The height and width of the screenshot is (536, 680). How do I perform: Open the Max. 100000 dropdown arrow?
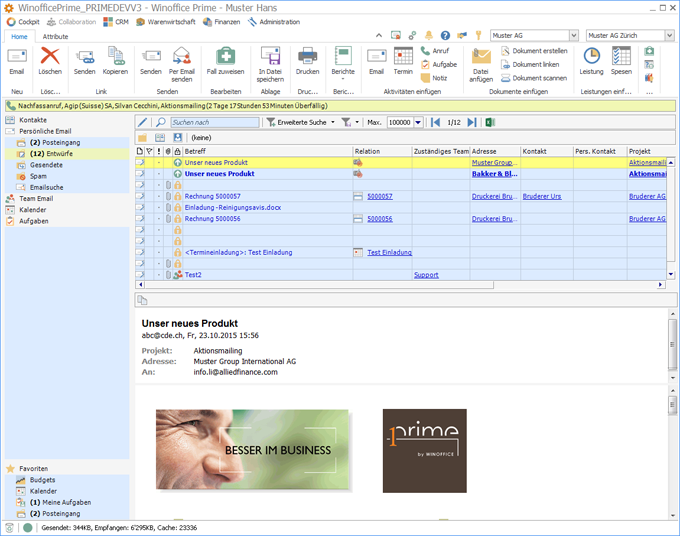tap(418, 122)
